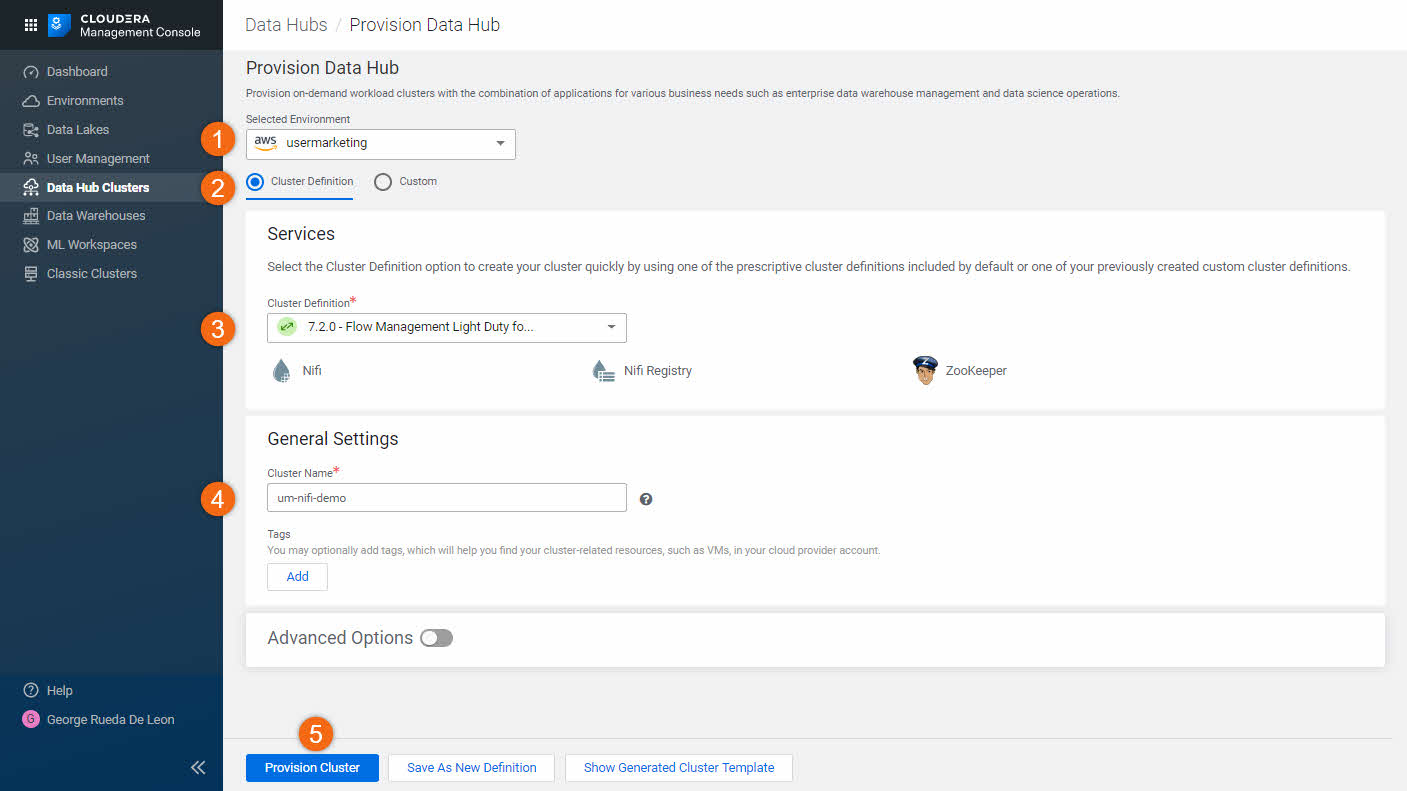Image resolution: width=1407 pixels, height=791 pixels.
Task: Click the Cluster Name input field
Action: [447, 498]
